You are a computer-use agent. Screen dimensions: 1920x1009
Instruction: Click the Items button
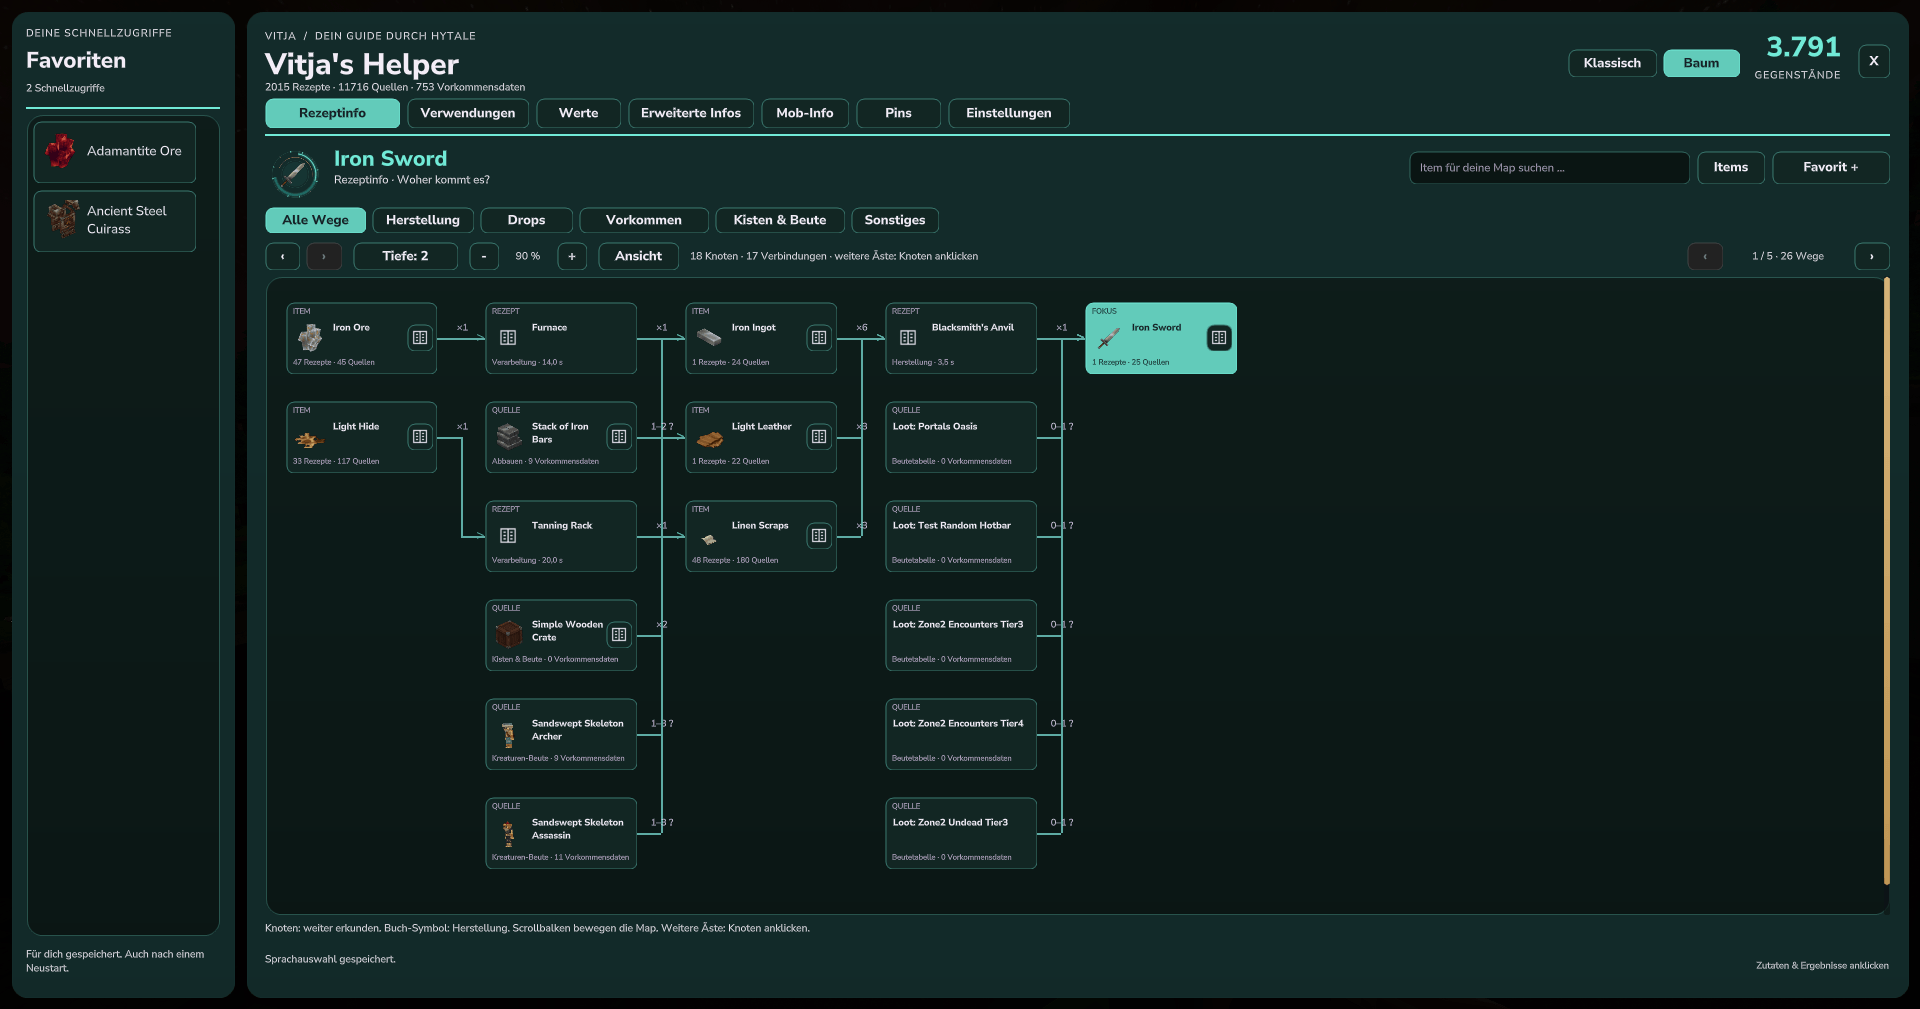point(1731,167)
